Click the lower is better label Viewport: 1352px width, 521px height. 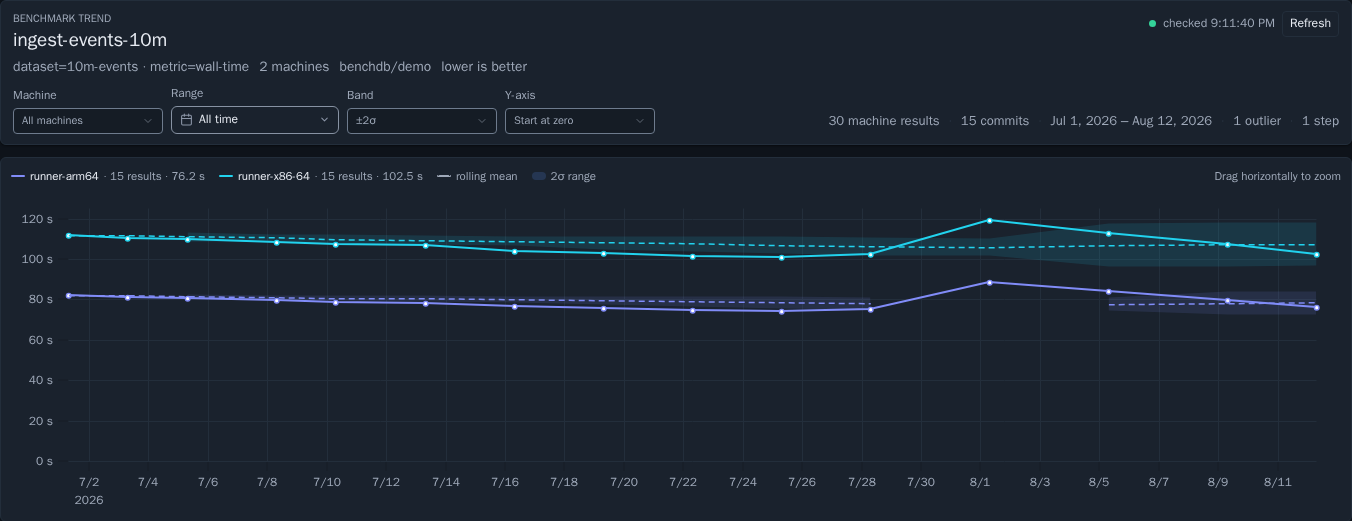[484, 66]
